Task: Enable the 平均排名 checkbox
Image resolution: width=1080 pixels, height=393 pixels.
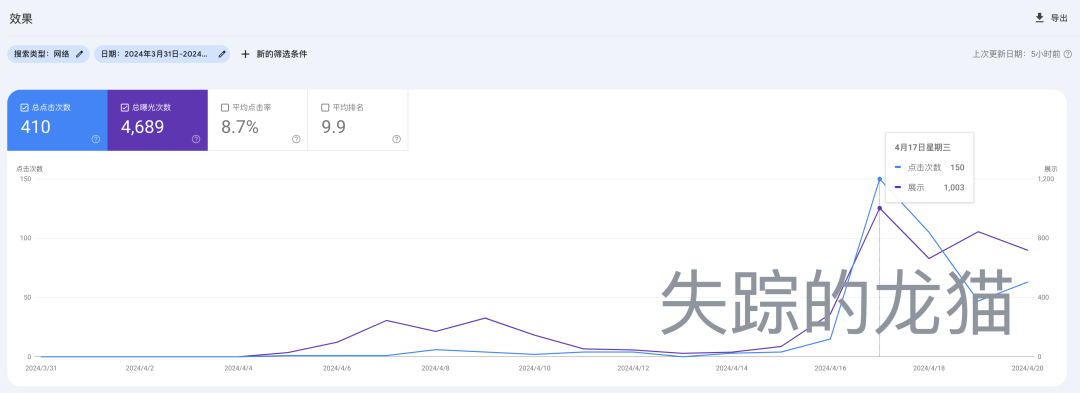Action: point(325,107)
